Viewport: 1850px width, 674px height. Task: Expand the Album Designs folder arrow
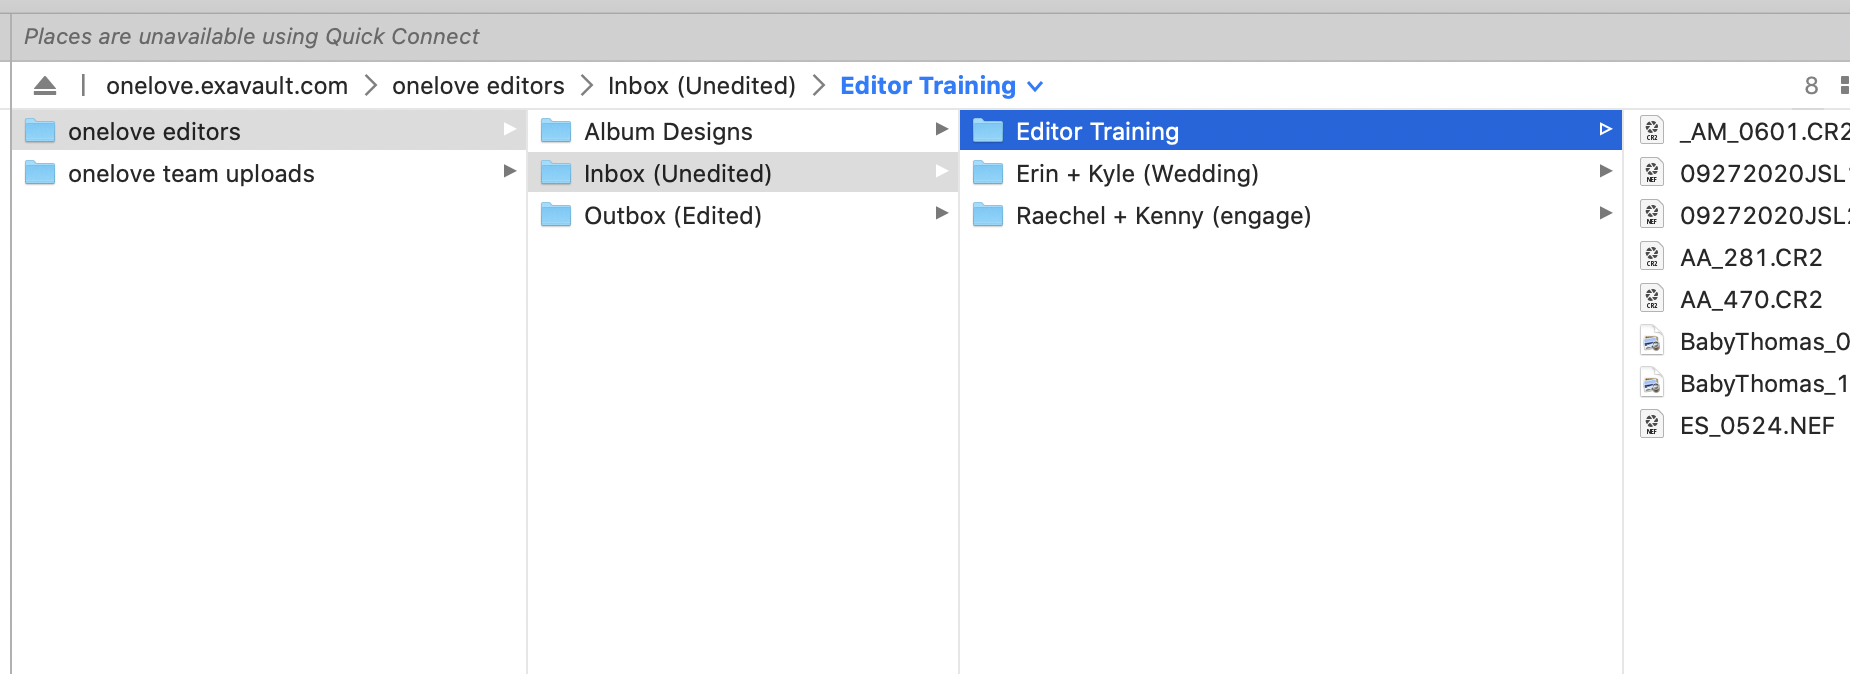[941, 129]
